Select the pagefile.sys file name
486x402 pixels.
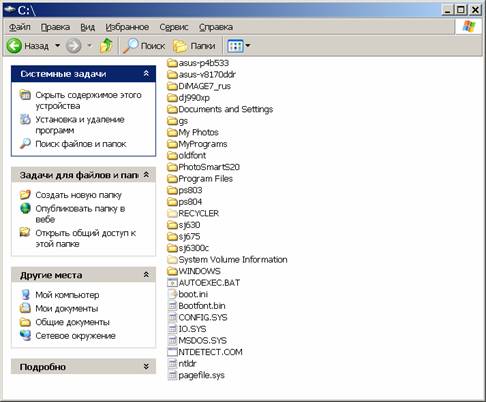(201, 375)
